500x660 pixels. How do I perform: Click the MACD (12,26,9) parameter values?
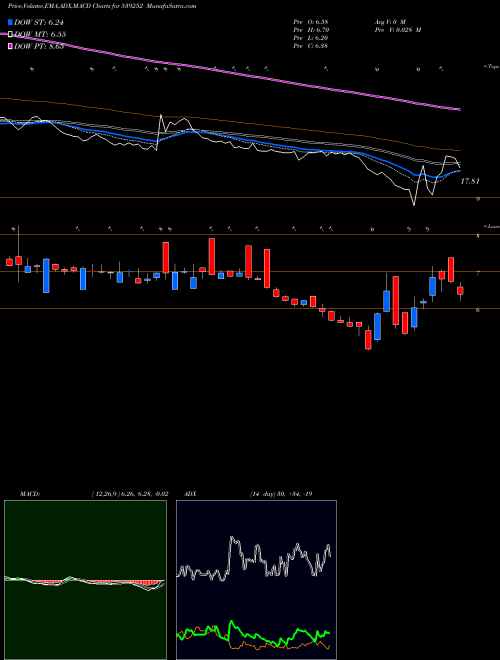coord(130,494)
